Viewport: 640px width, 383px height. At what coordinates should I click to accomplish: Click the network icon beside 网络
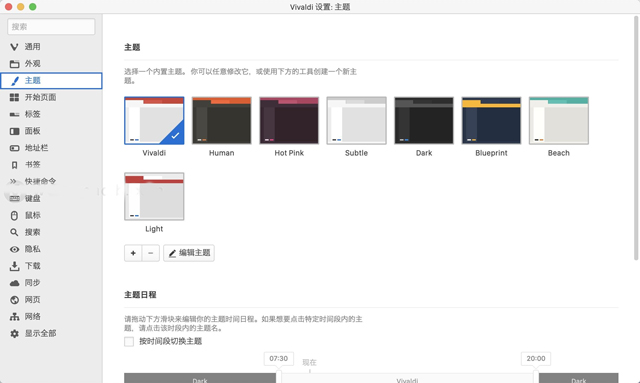[x=14, y=316]
